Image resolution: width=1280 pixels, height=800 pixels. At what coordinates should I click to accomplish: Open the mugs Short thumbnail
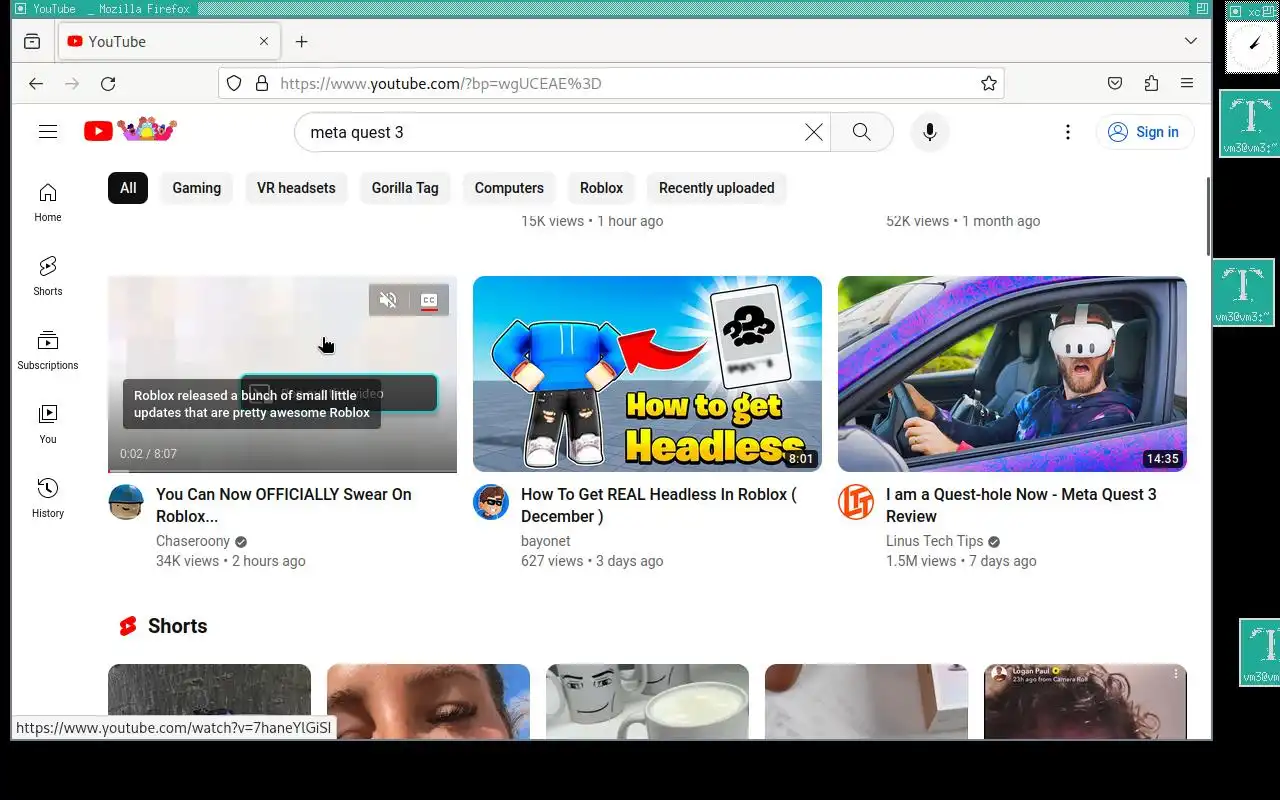tap(647, 701)
